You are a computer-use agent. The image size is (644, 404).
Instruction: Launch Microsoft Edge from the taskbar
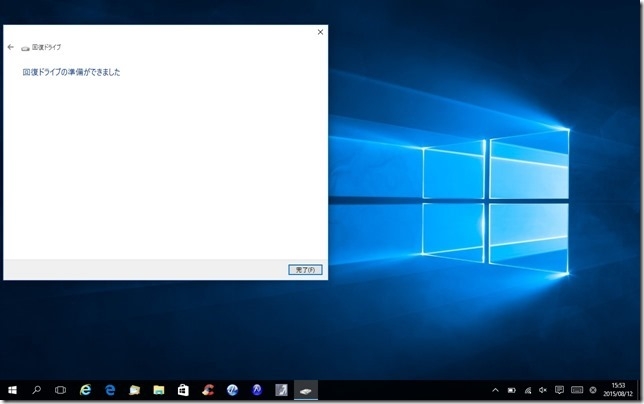pyautogui.click(x=110, y=390)
